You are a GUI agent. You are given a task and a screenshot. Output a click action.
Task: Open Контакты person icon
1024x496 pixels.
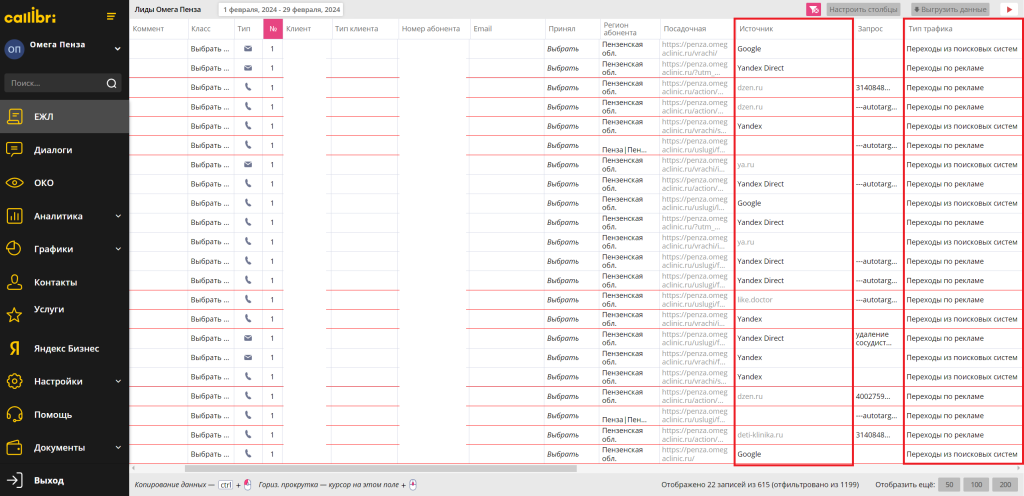pyautogui.click(x=14, y=283)
